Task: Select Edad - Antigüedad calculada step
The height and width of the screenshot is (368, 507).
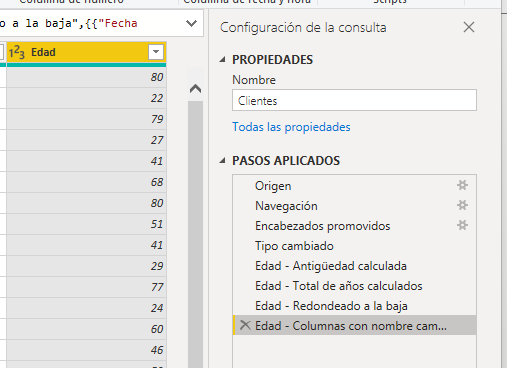Action: [x=354, y=266]
